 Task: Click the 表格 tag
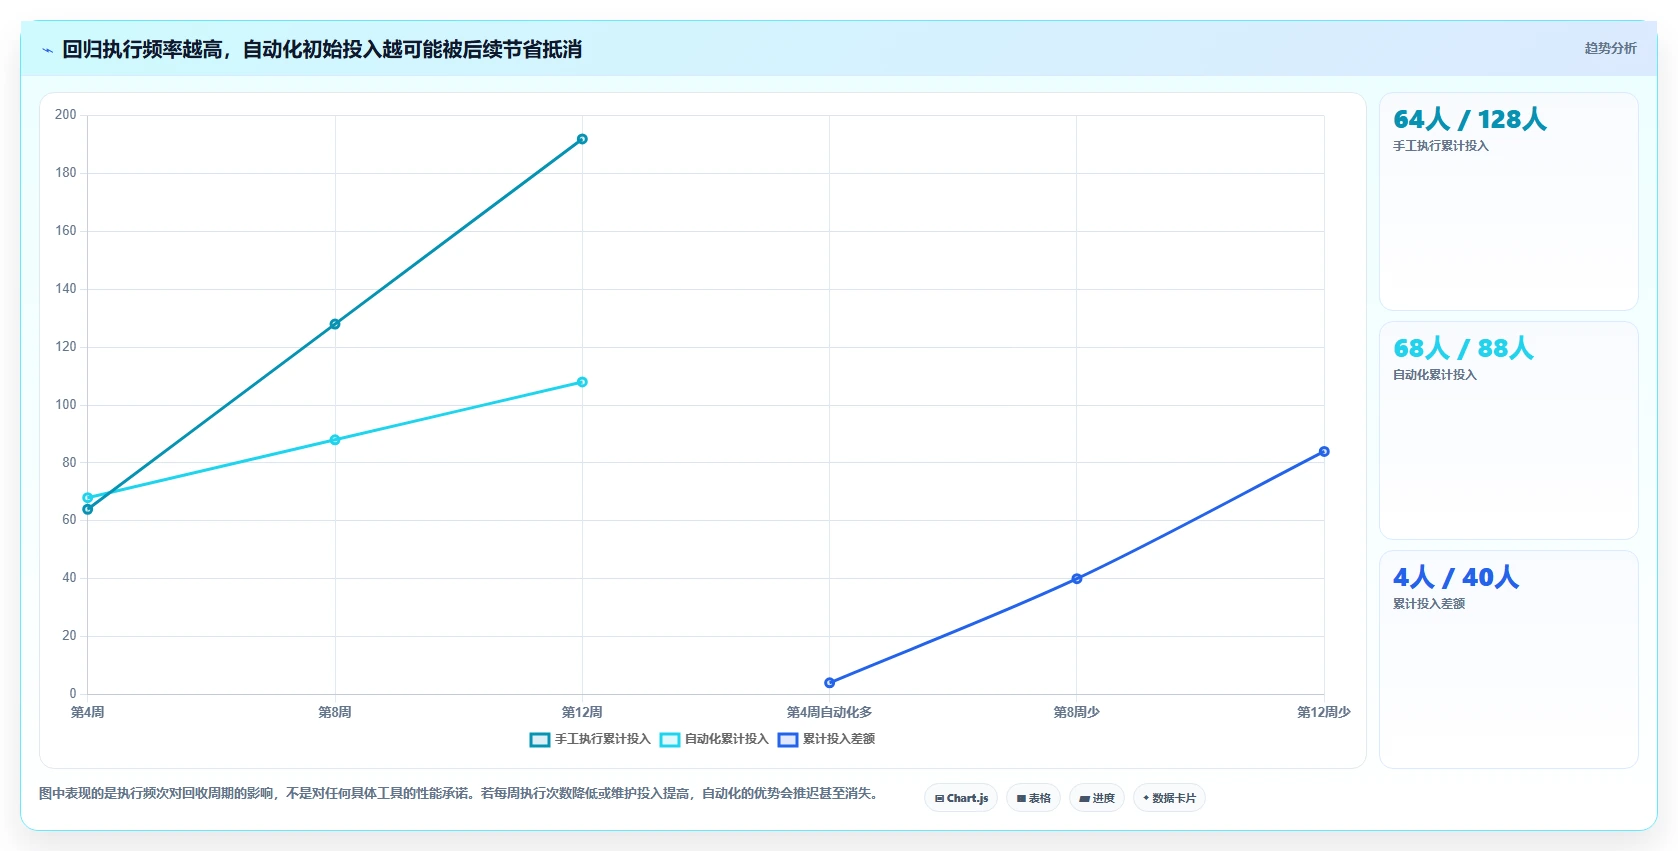tap(1034, 798)
